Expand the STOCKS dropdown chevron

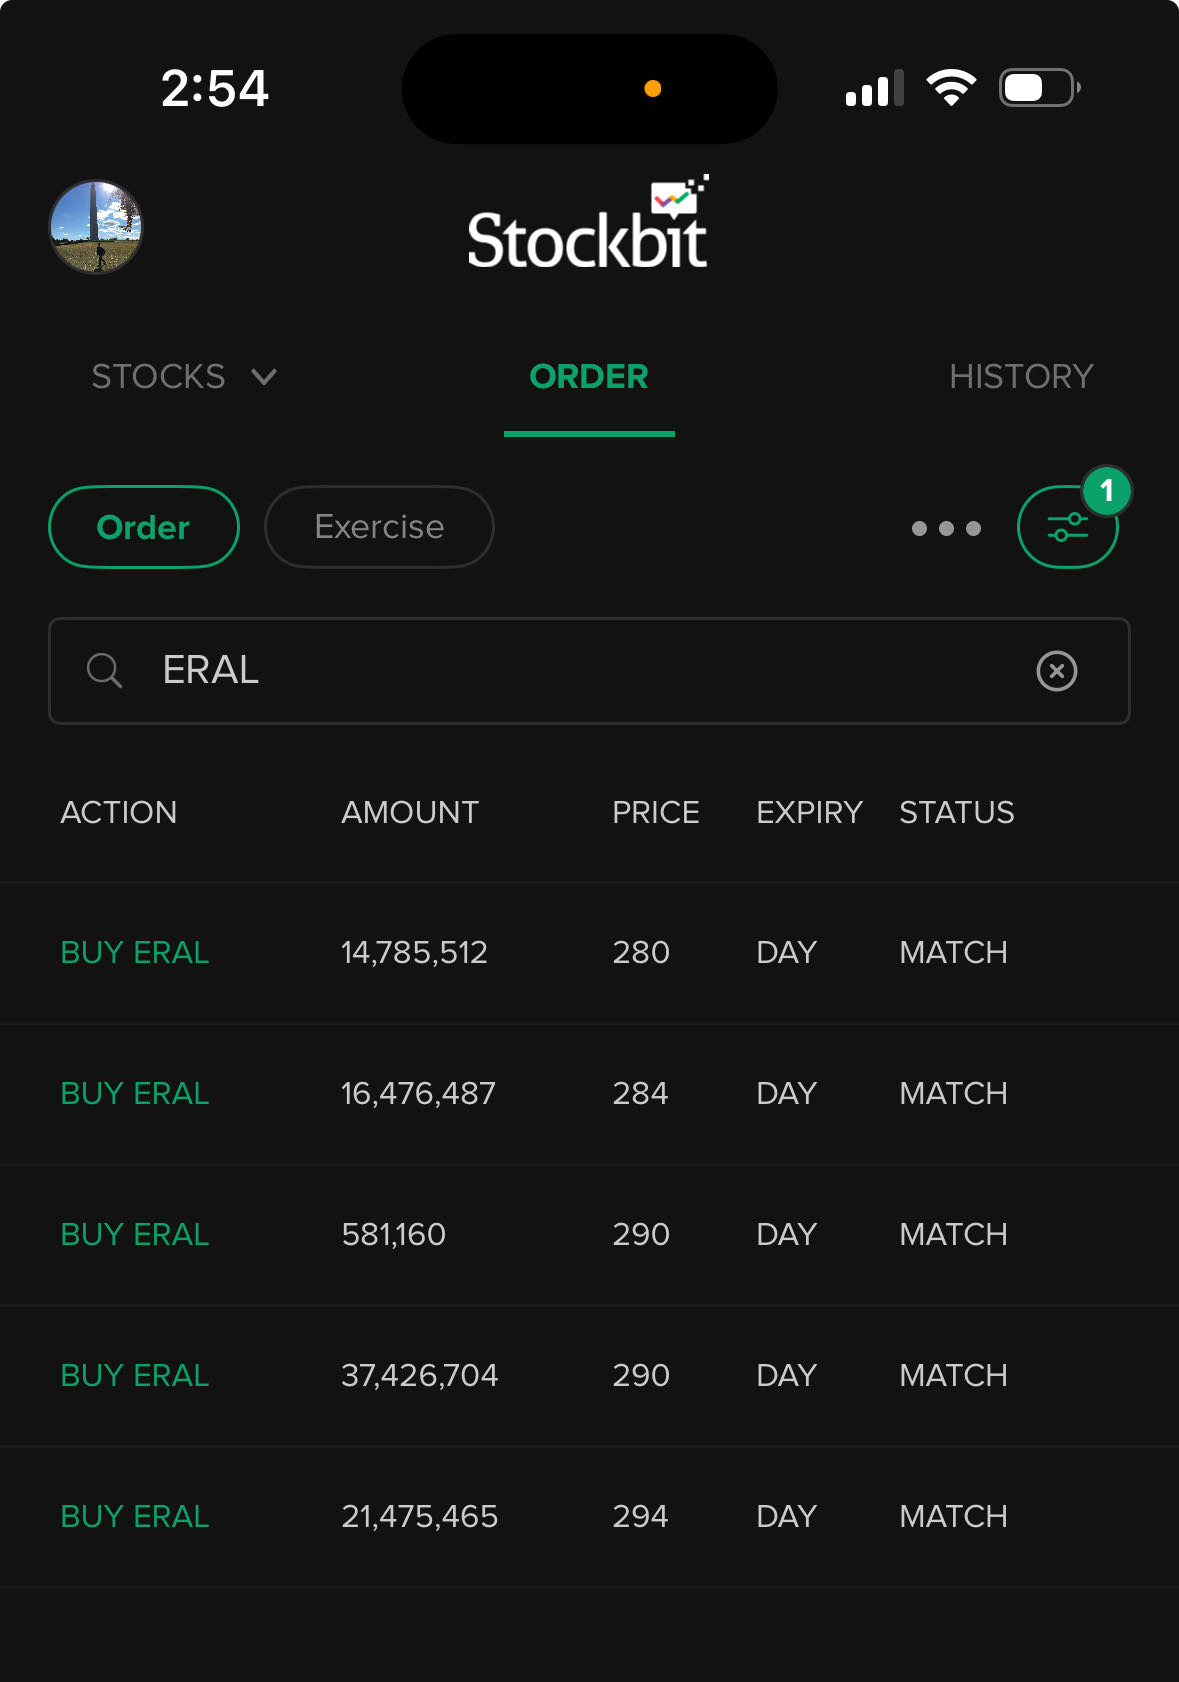click(x=264, y=377)
